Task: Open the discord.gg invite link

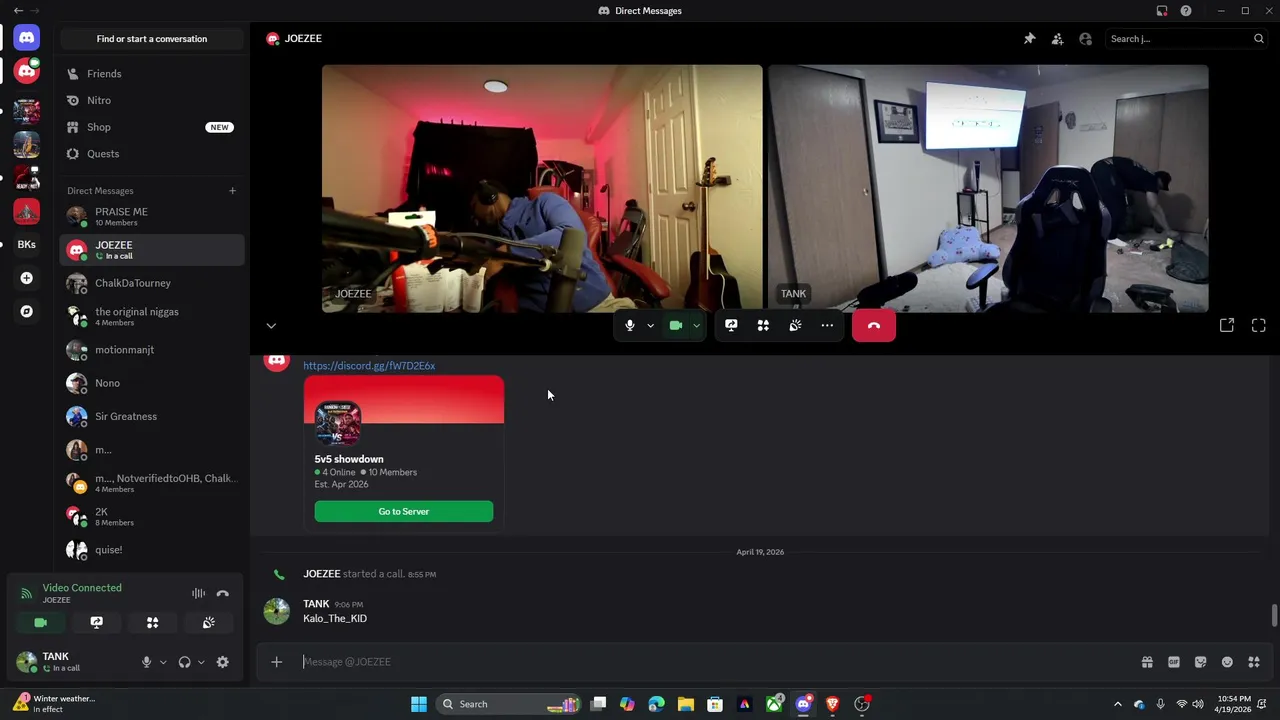Action: pyautogui.click(x=369, y=366)
